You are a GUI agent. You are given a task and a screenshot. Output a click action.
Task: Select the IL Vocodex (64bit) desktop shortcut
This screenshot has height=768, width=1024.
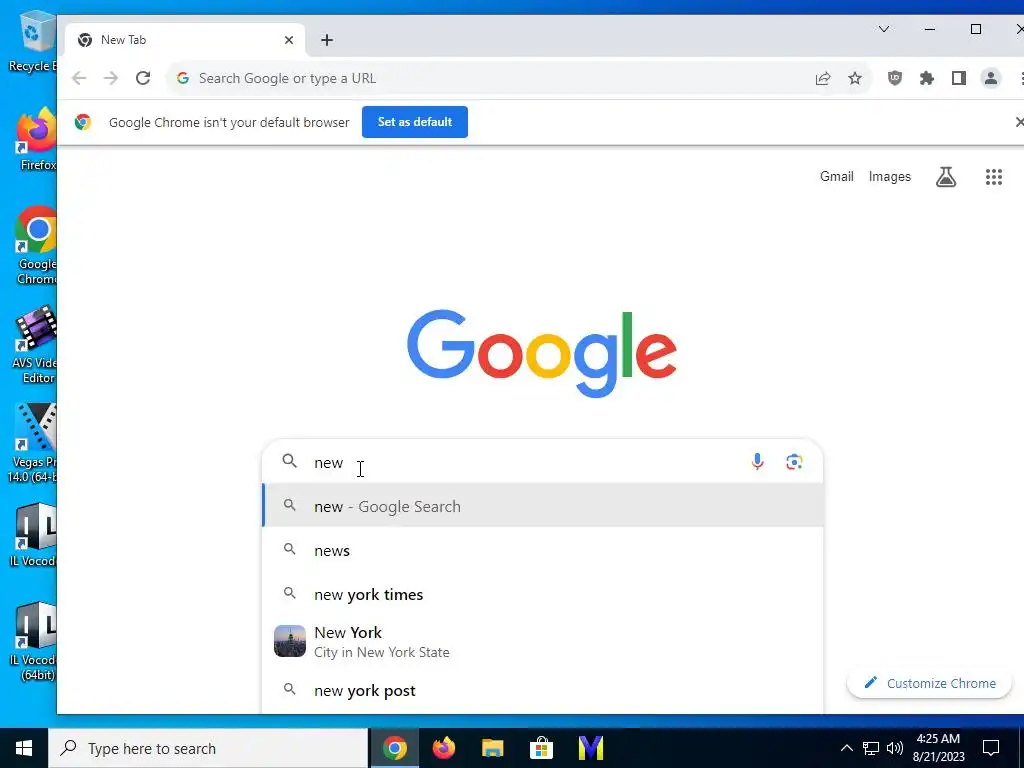click(x=34, y=642)
